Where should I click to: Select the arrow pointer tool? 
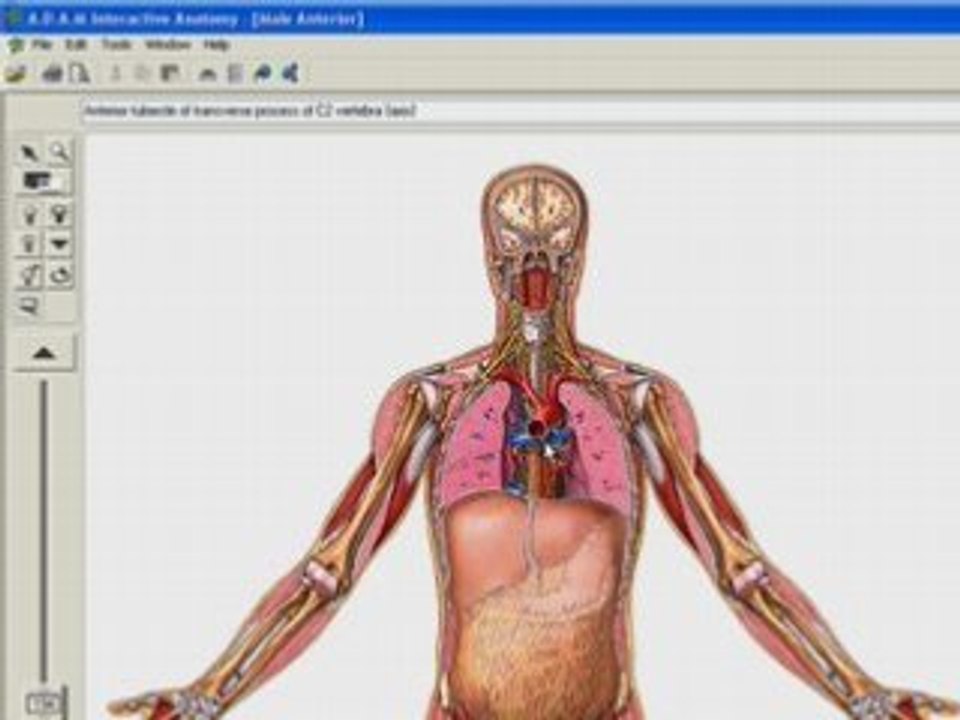[29, 152]
